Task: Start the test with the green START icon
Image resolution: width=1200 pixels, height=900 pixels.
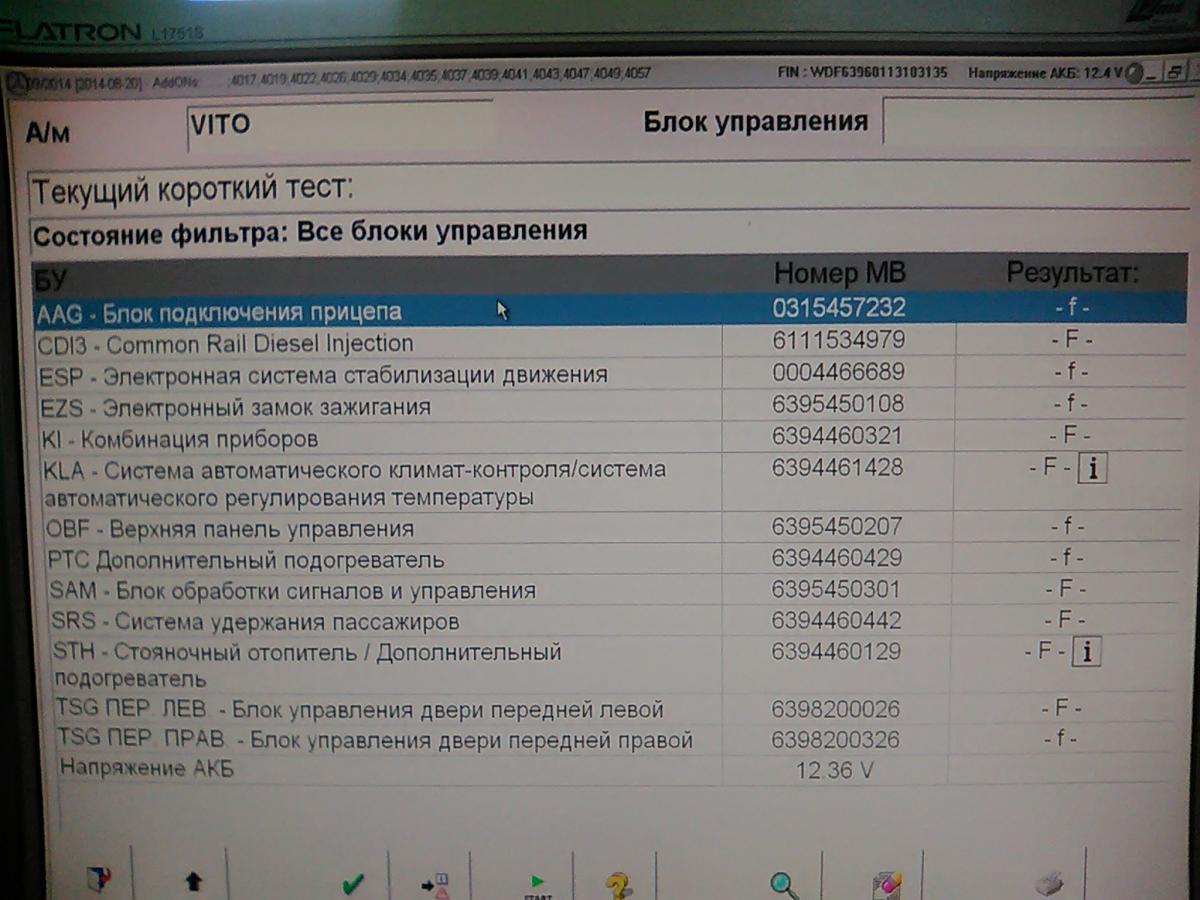Action: [x=538, y=885]
